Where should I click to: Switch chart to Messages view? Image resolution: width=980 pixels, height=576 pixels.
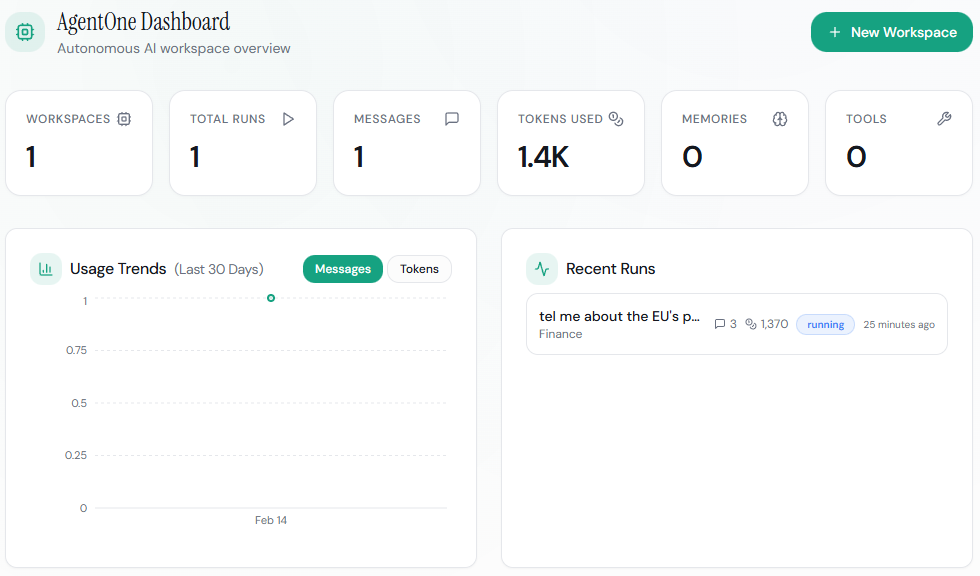342,269
